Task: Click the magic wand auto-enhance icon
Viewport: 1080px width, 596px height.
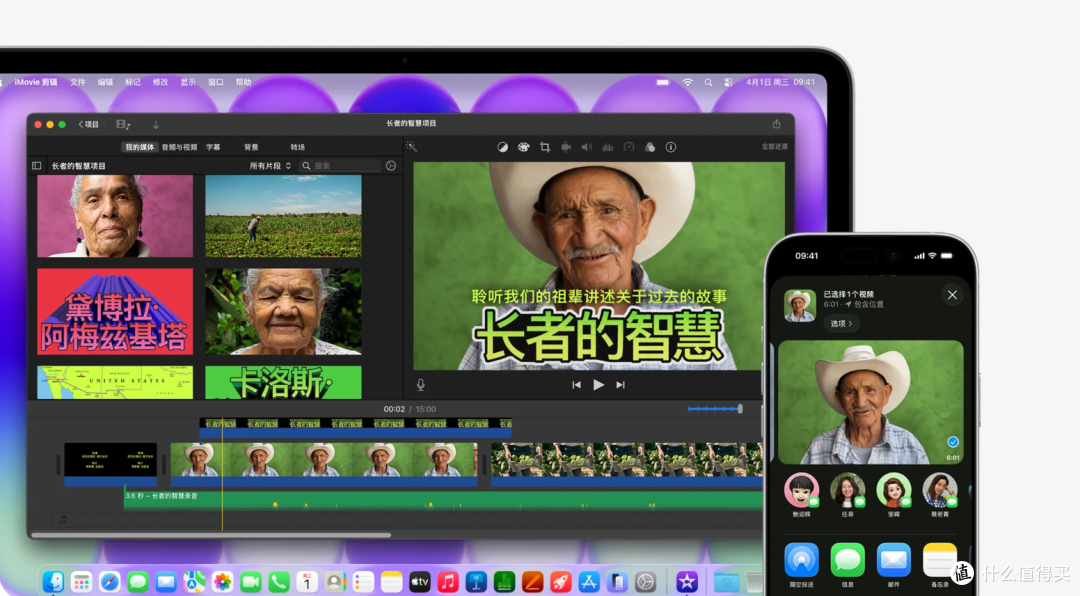Action: tap(411, 147)
